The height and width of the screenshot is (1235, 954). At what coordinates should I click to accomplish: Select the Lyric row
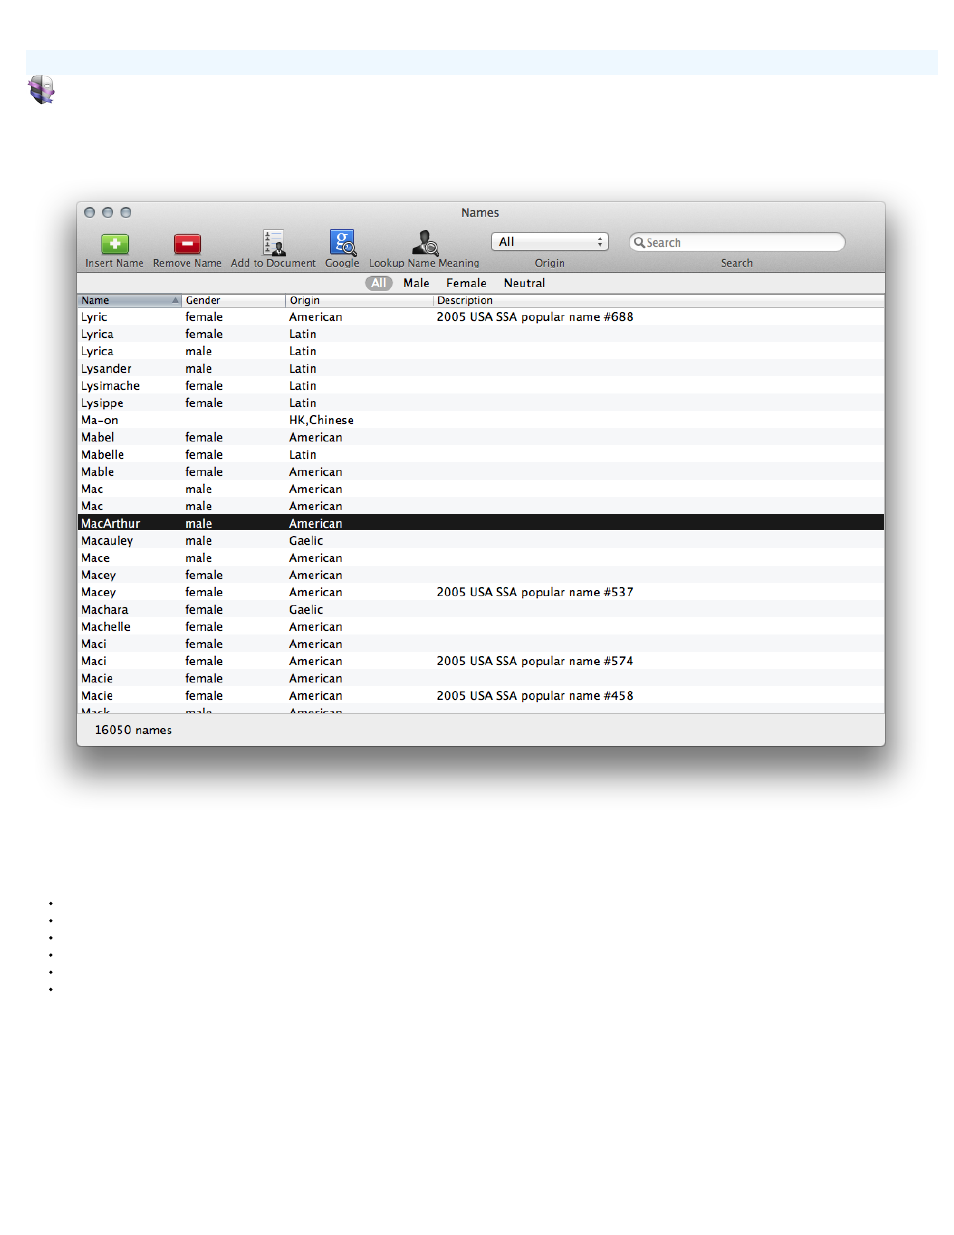tap(481, 317)
